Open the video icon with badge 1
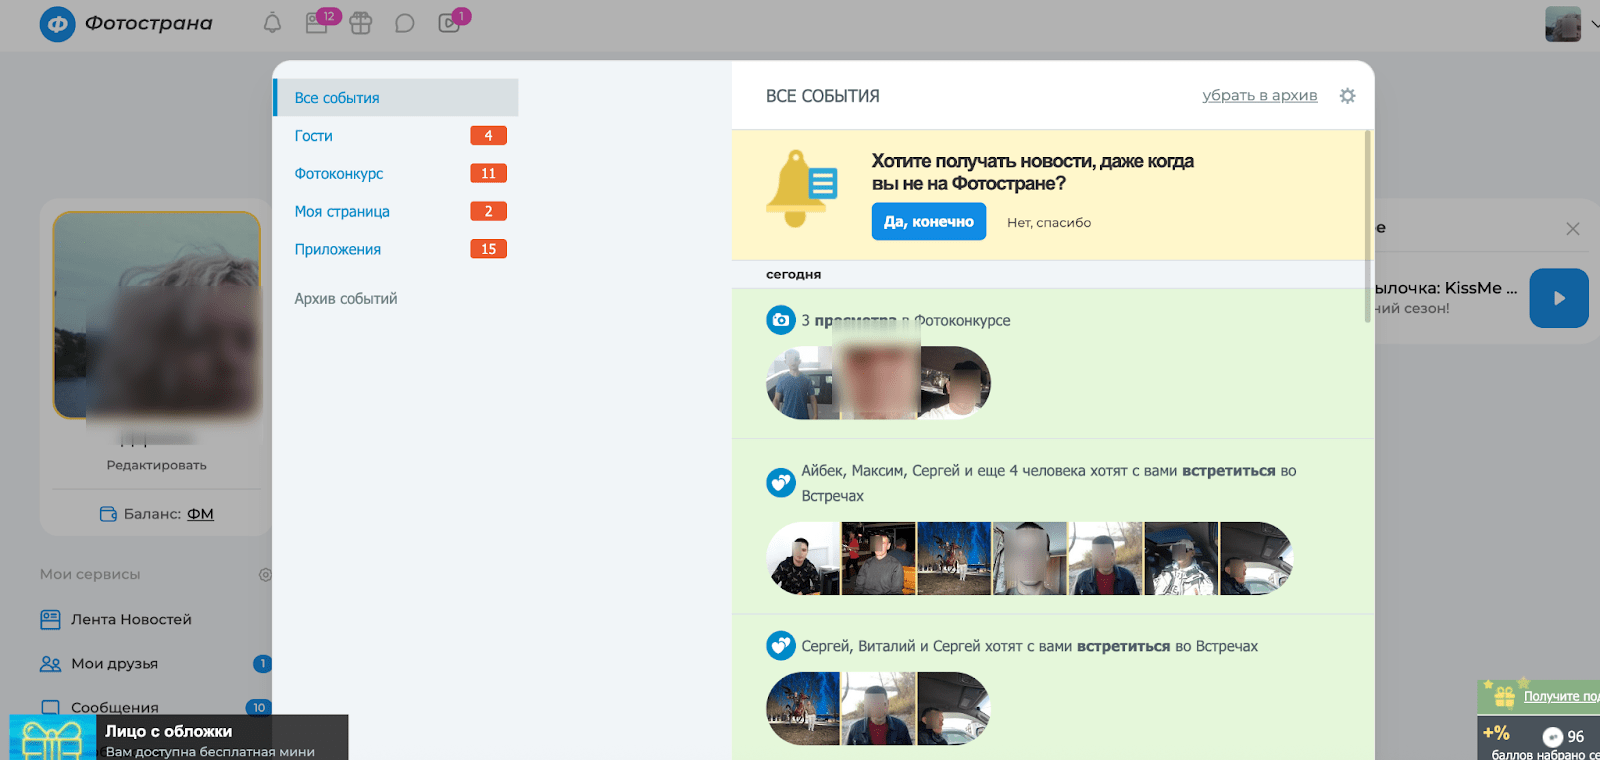 (x=449, y=23)
